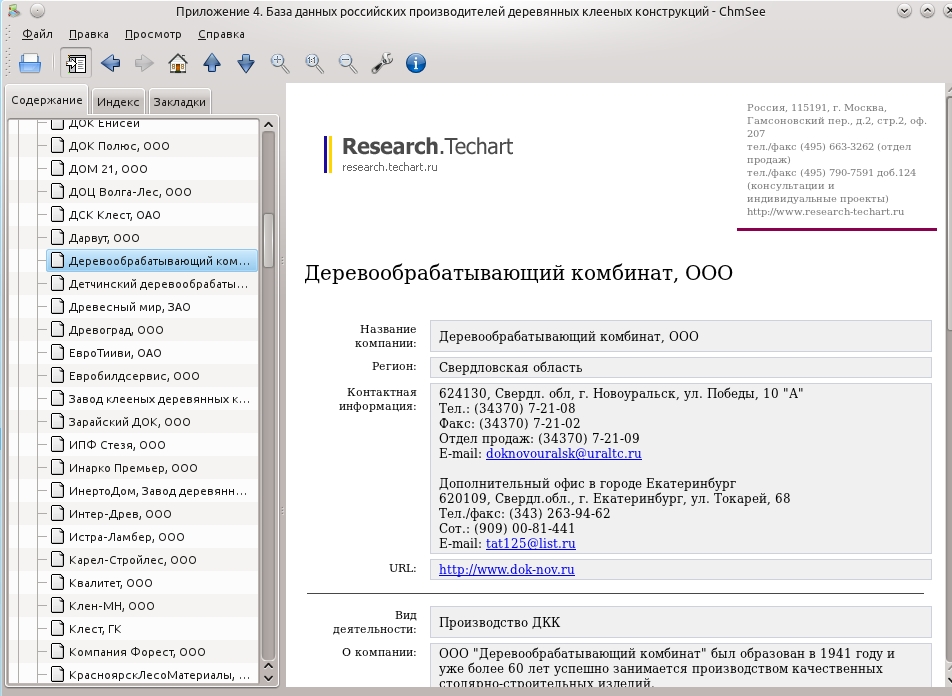Open Истра-Ламбер, ООО page
This screenshot has width=952, height=696.
[126, 537]
